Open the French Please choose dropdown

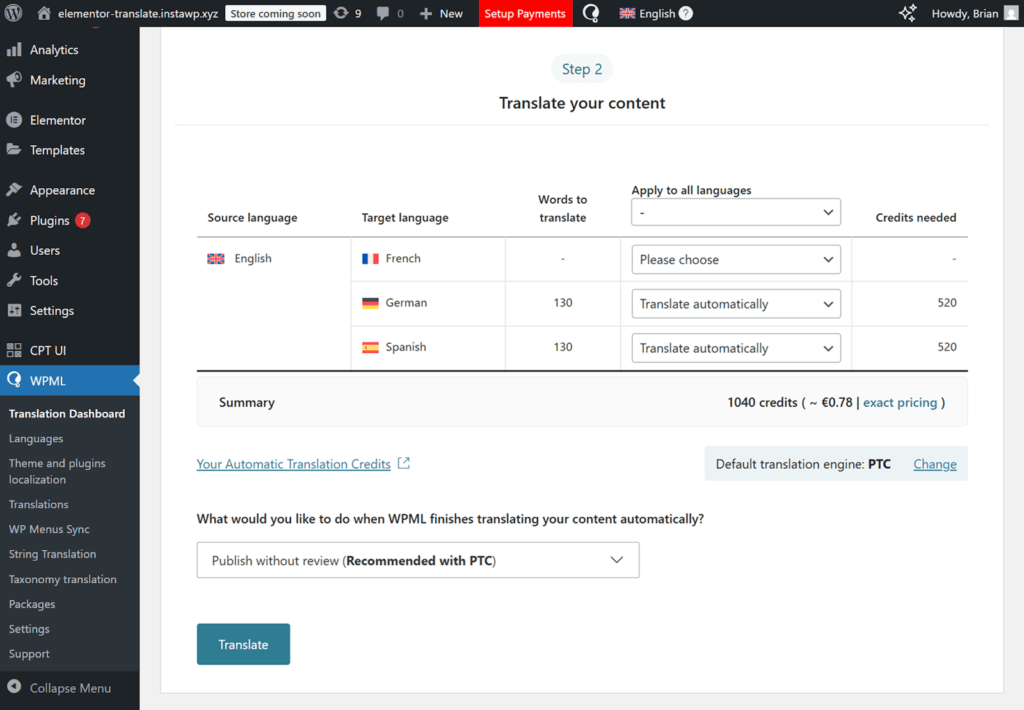735,259
